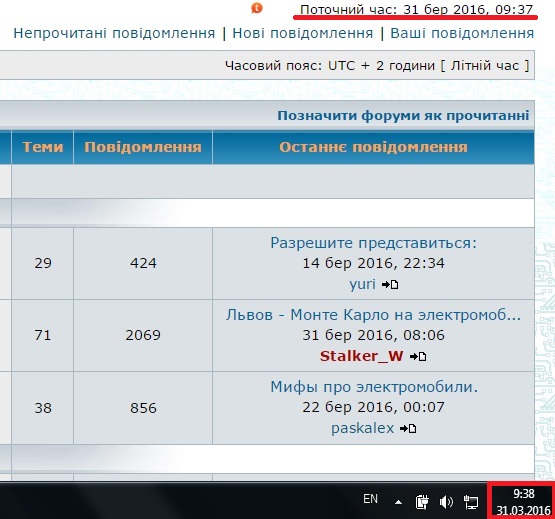Screen dimensions: 555x519
Task: Open user profile yuri
Action: click(x=362, y=284)
